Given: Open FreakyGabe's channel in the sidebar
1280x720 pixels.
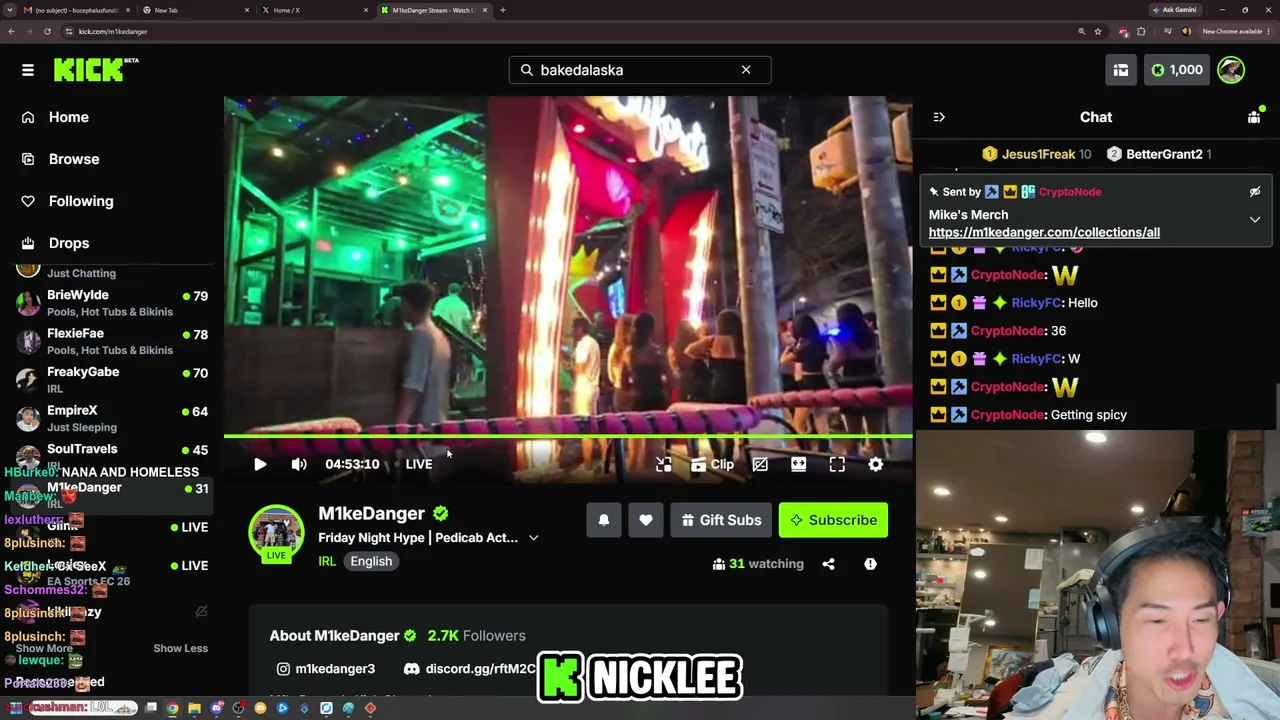Looking at the screenshot, I should pos(112,380).
